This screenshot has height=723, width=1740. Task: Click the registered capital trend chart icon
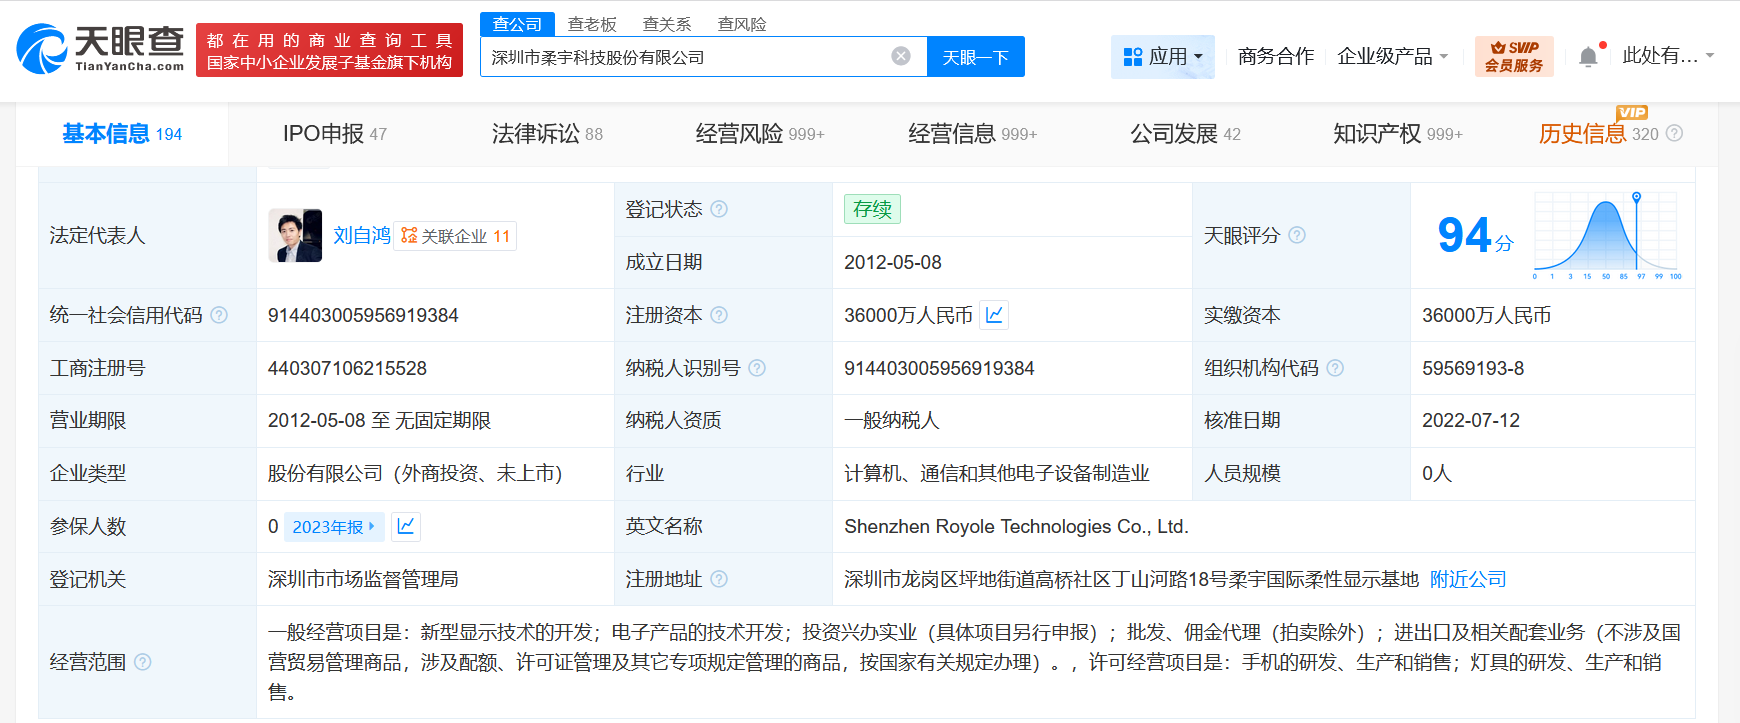pyautogui.click(x=994, y=315)
